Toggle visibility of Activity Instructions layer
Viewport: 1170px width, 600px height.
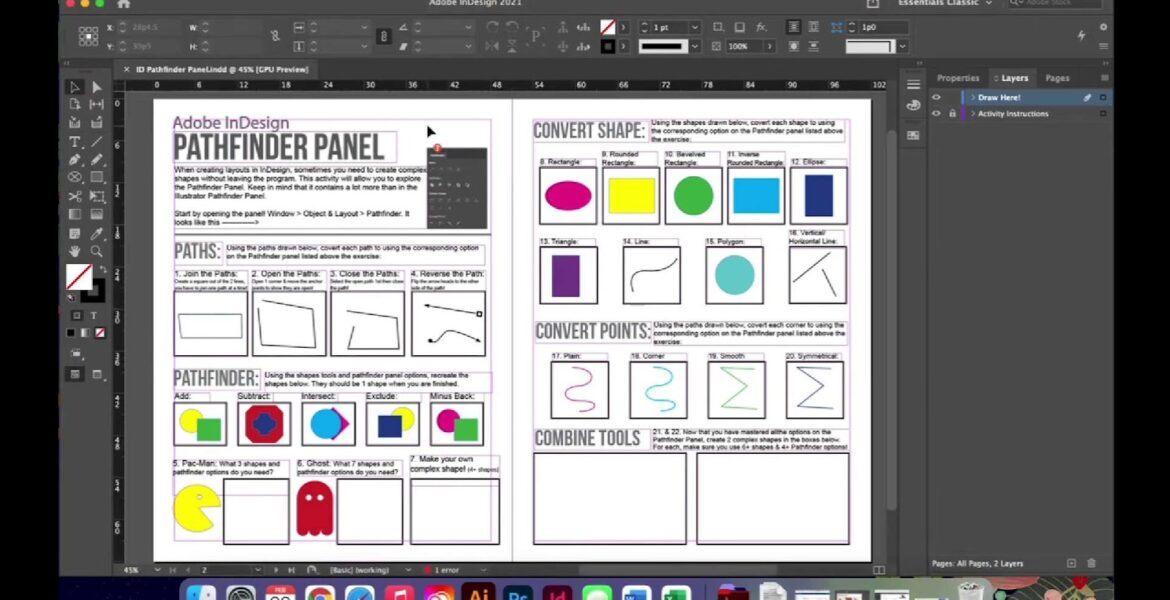point(936,113)
